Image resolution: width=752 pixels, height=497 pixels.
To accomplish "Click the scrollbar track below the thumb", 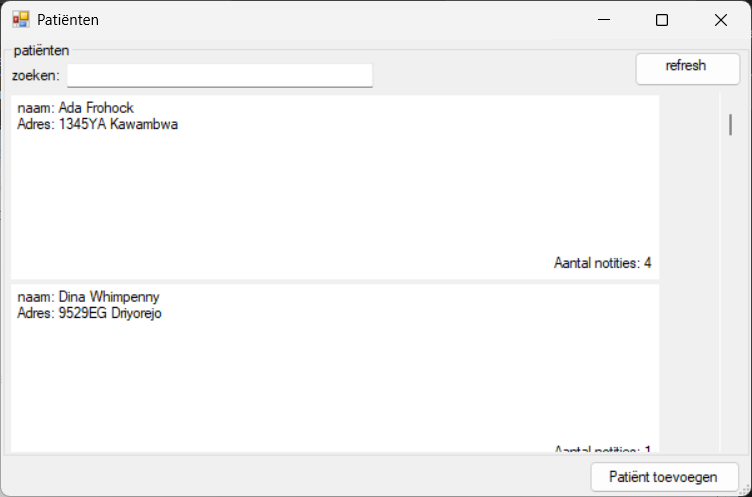I will [729, 300].
